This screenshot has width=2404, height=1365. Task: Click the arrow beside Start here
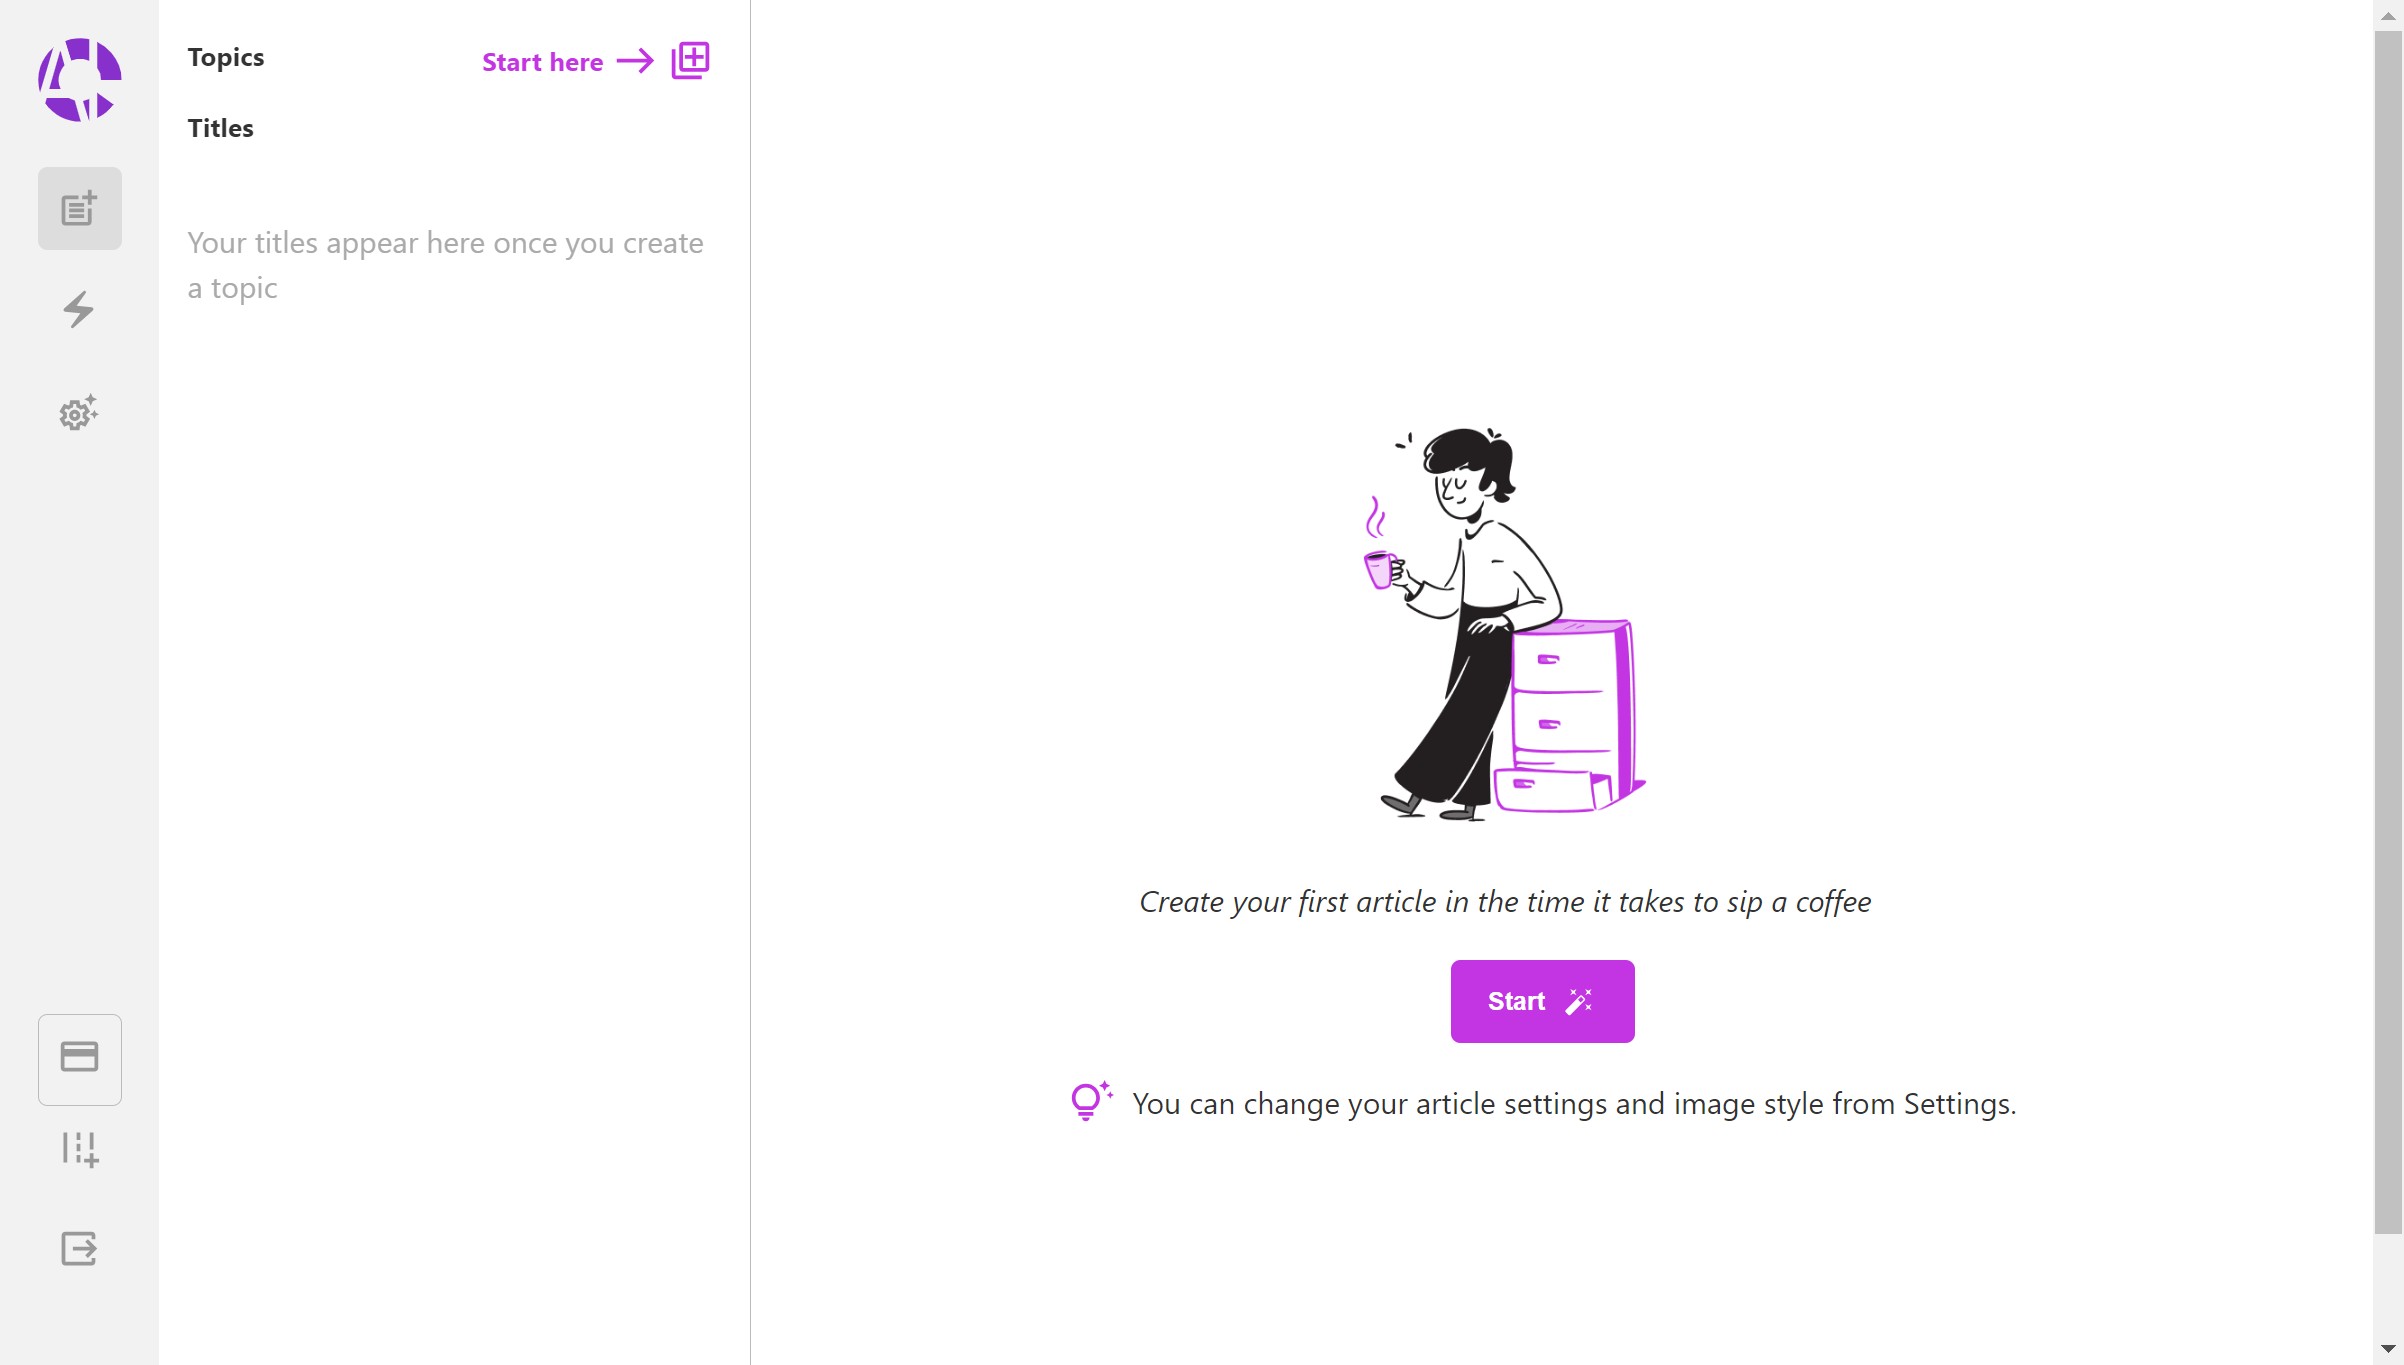(x=635, y=61)
